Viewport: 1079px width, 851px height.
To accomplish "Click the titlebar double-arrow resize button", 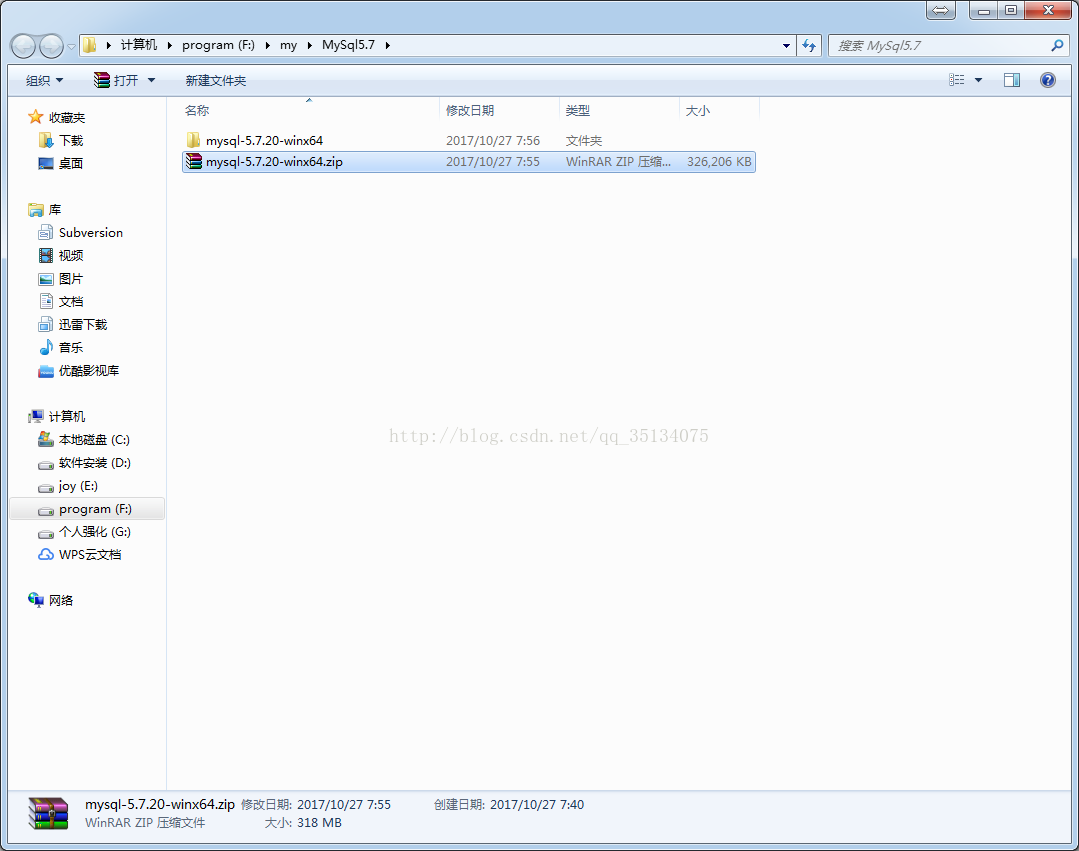I will (941, 10).
